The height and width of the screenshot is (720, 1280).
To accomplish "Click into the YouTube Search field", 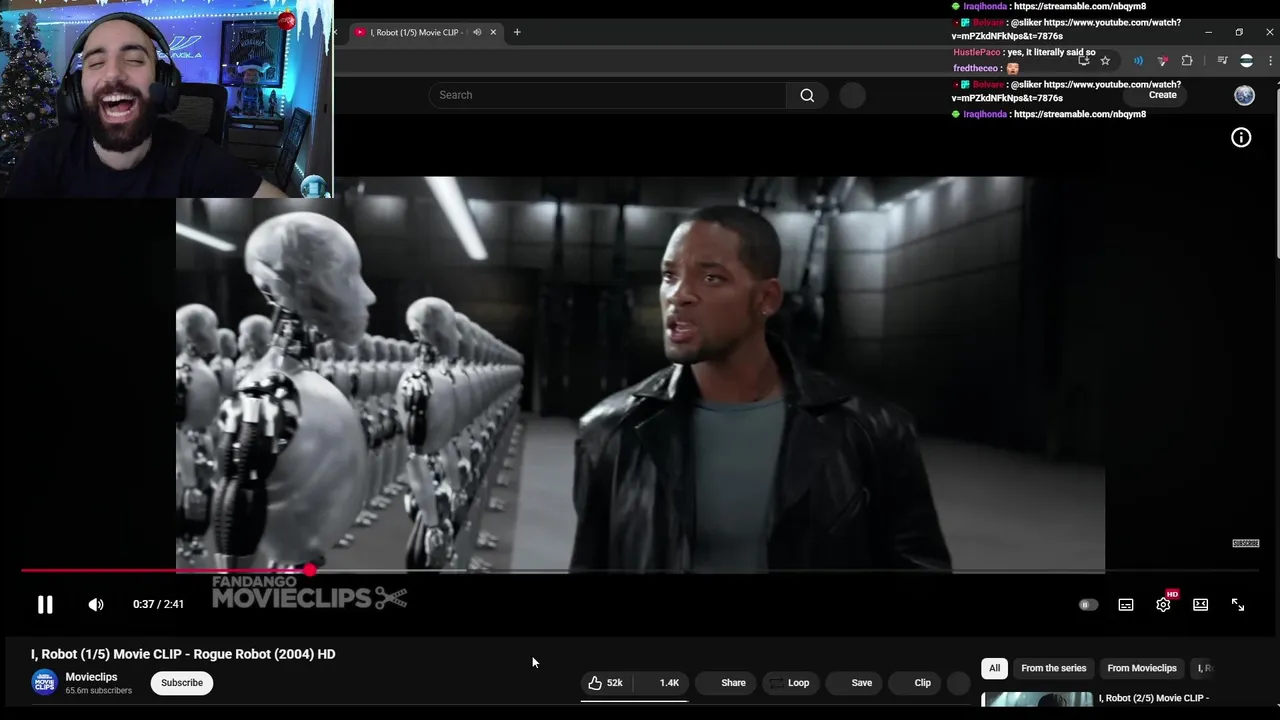I will (607, 95).
